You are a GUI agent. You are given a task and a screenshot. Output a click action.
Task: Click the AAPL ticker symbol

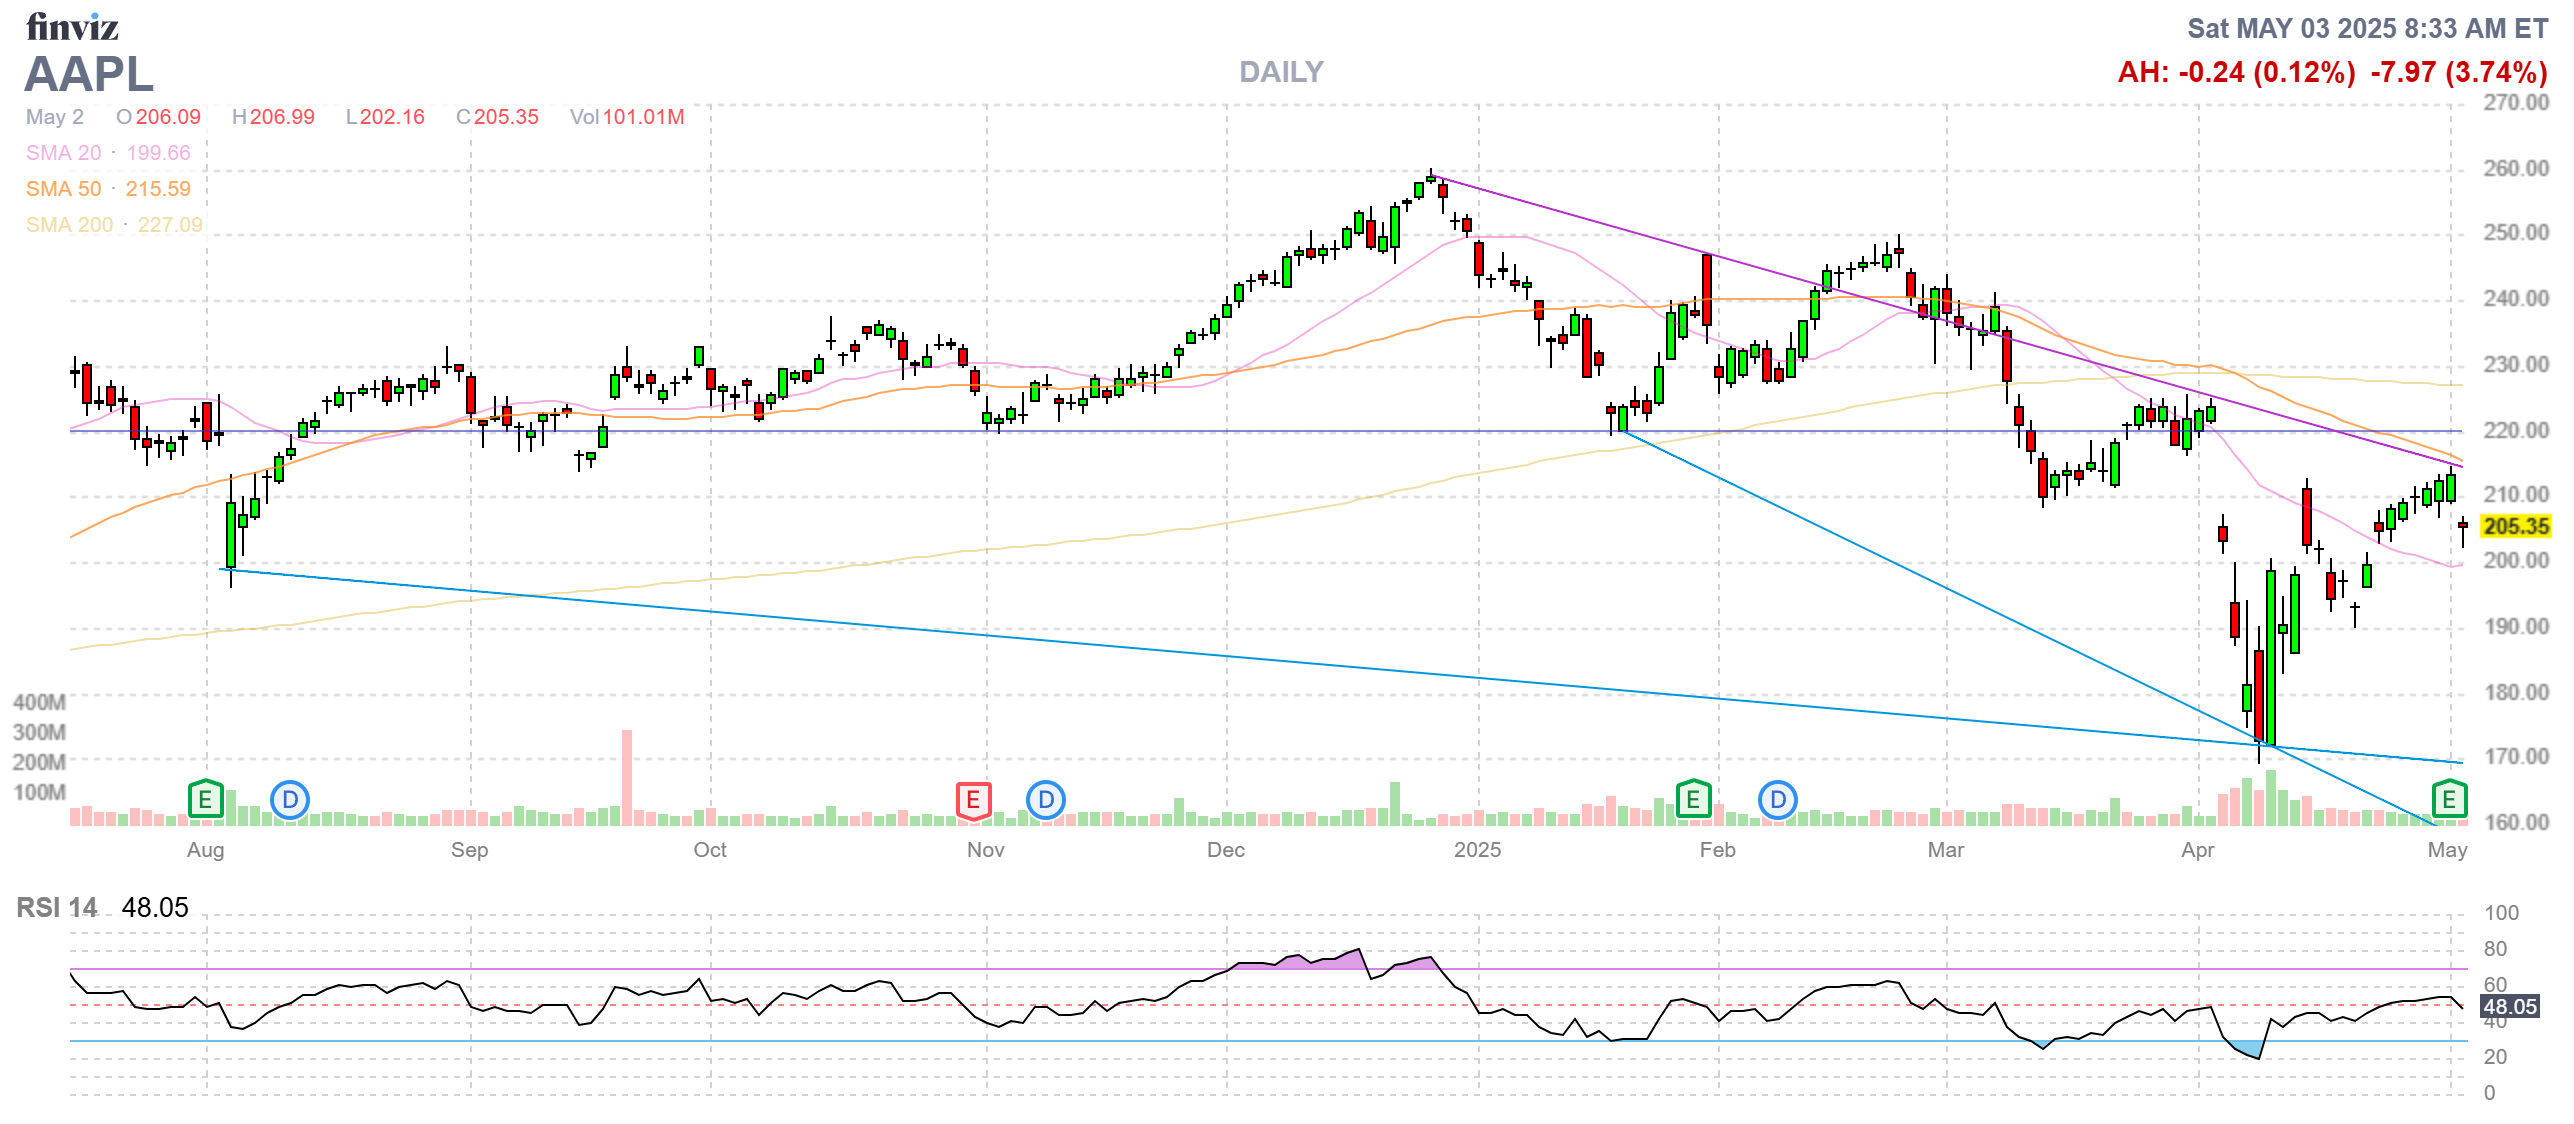[x=89, y=74]
